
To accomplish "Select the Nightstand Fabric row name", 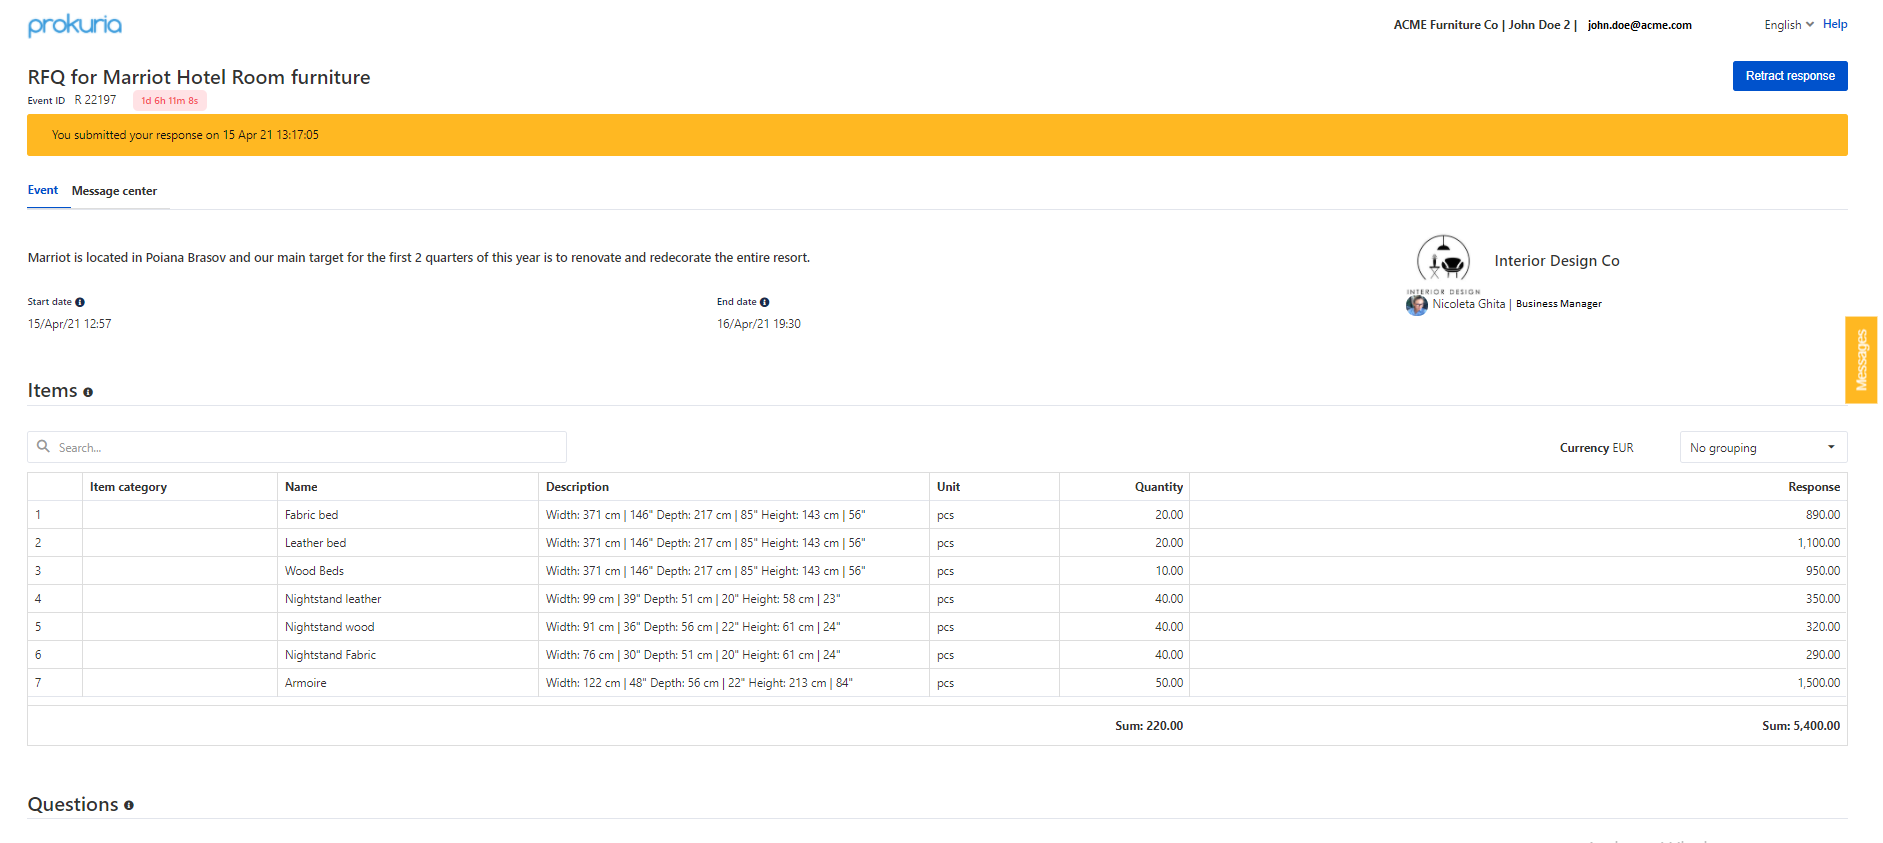I will pyautogui.click(x=330, y=655).
